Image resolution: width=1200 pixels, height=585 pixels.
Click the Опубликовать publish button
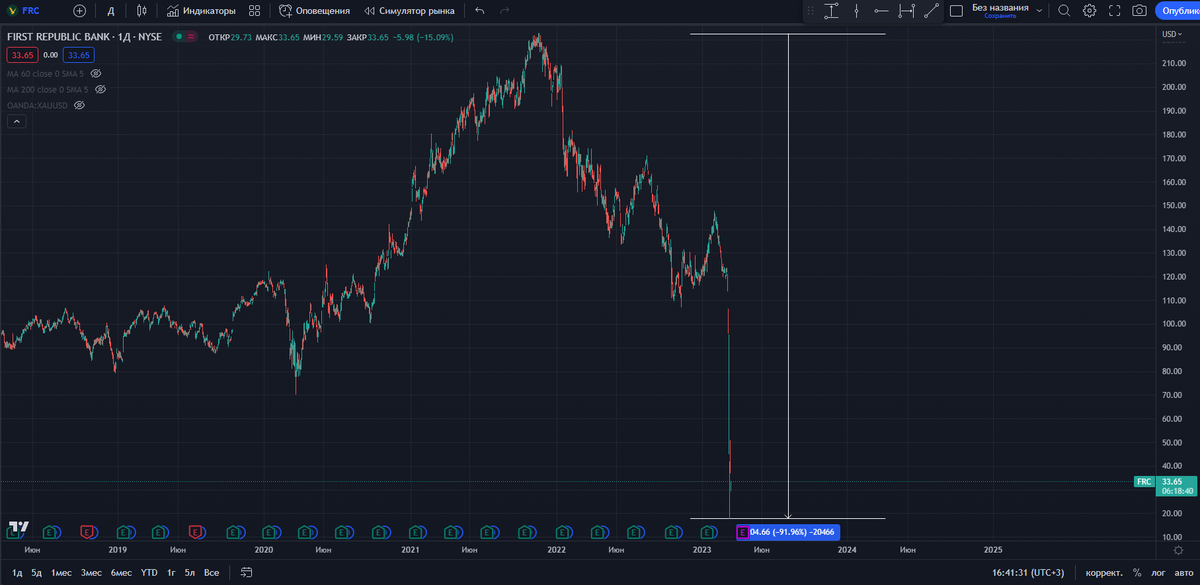(1178, 11)
